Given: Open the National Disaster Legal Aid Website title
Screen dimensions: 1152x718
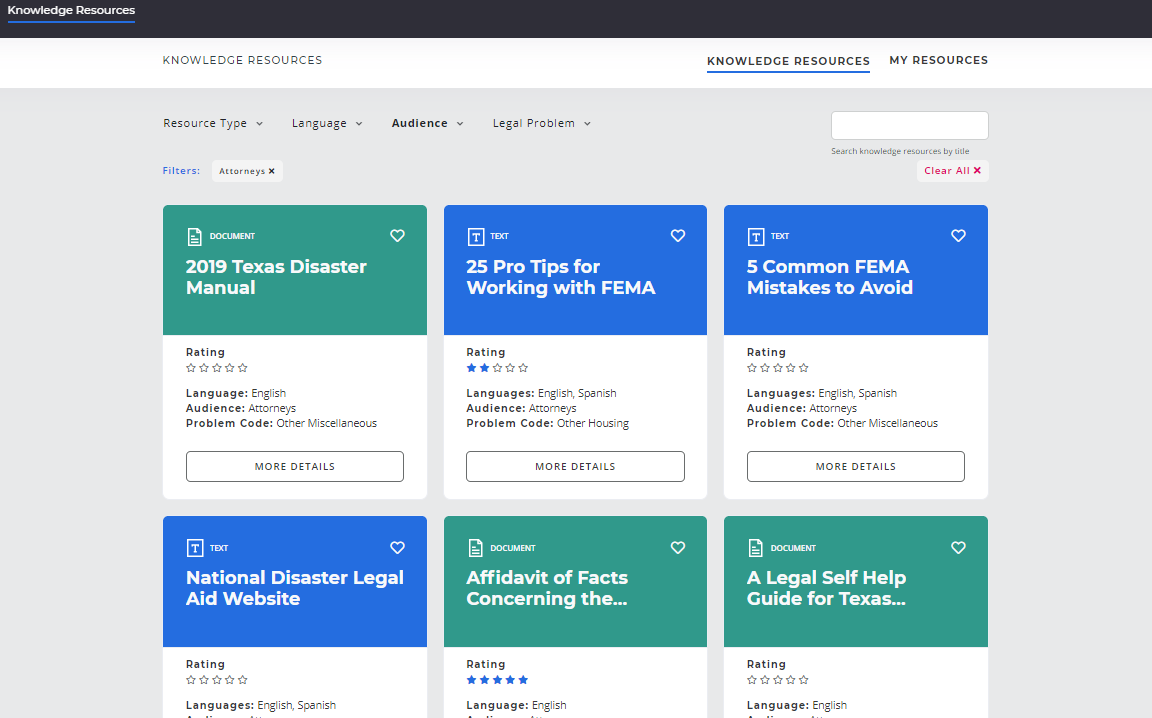Looking at the screenshot, I should [295, 588].
